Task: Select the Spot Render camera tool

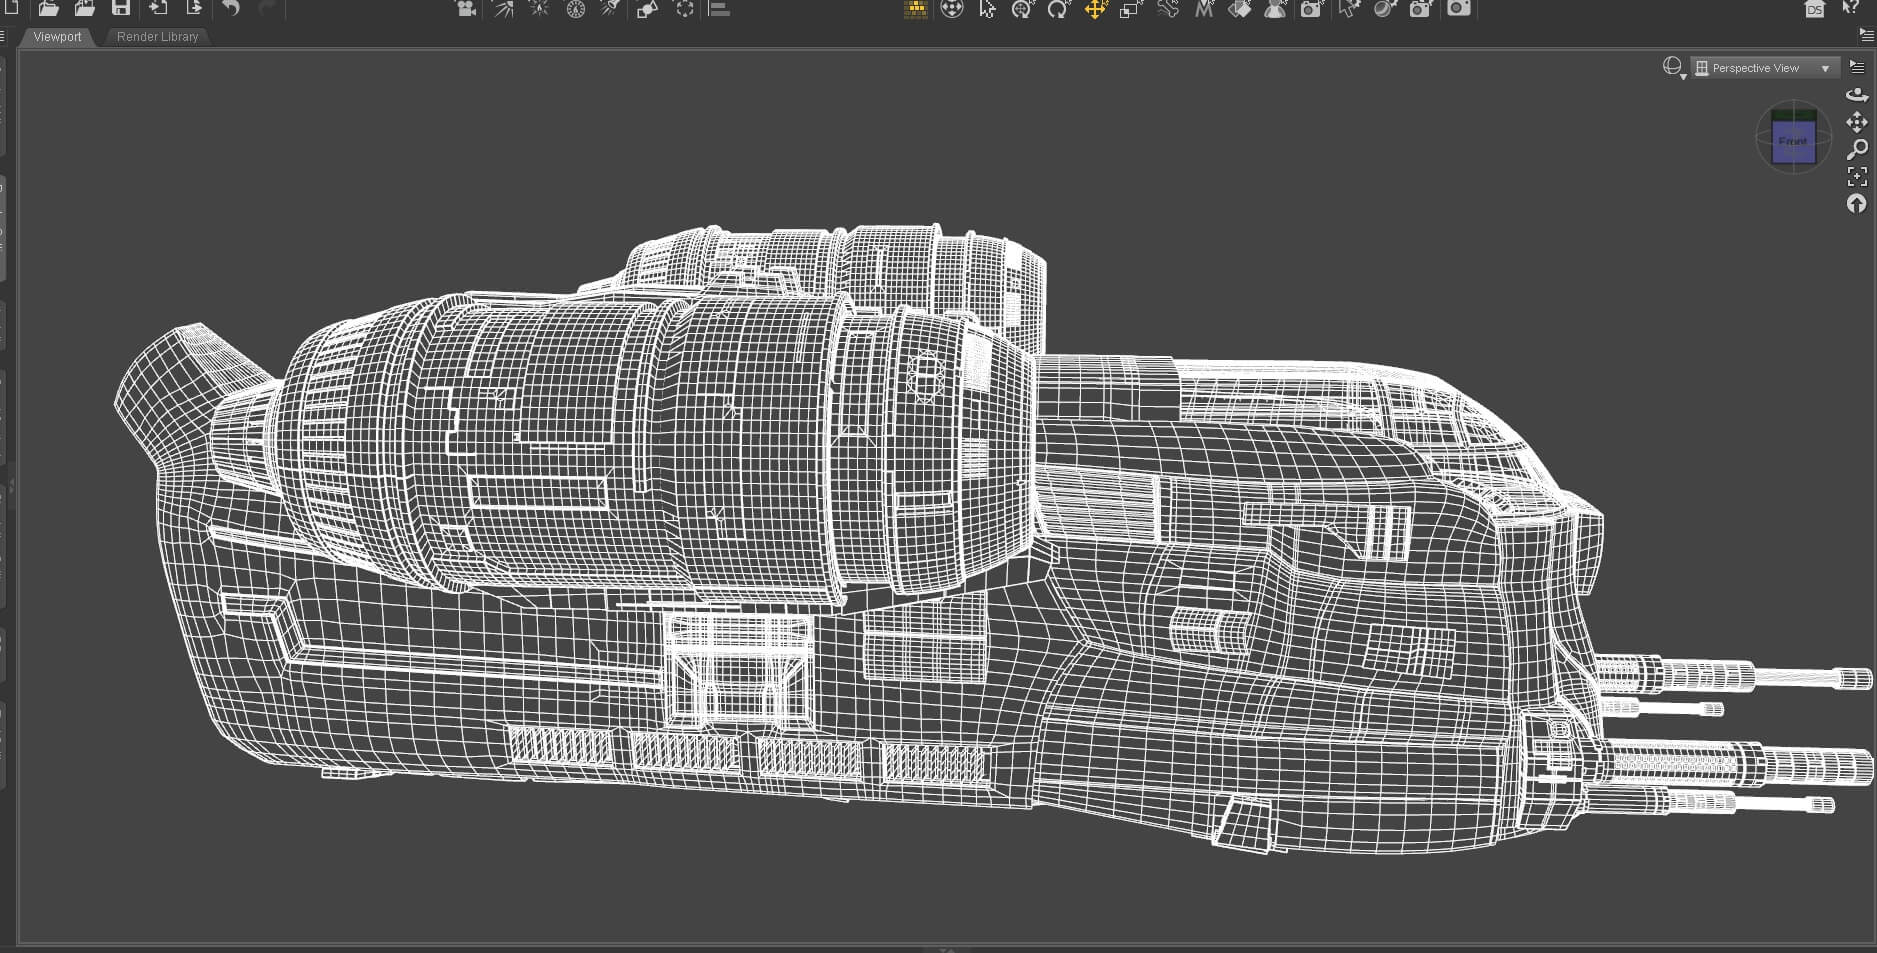Action: pyautogui.click(x=1311, y=9)
